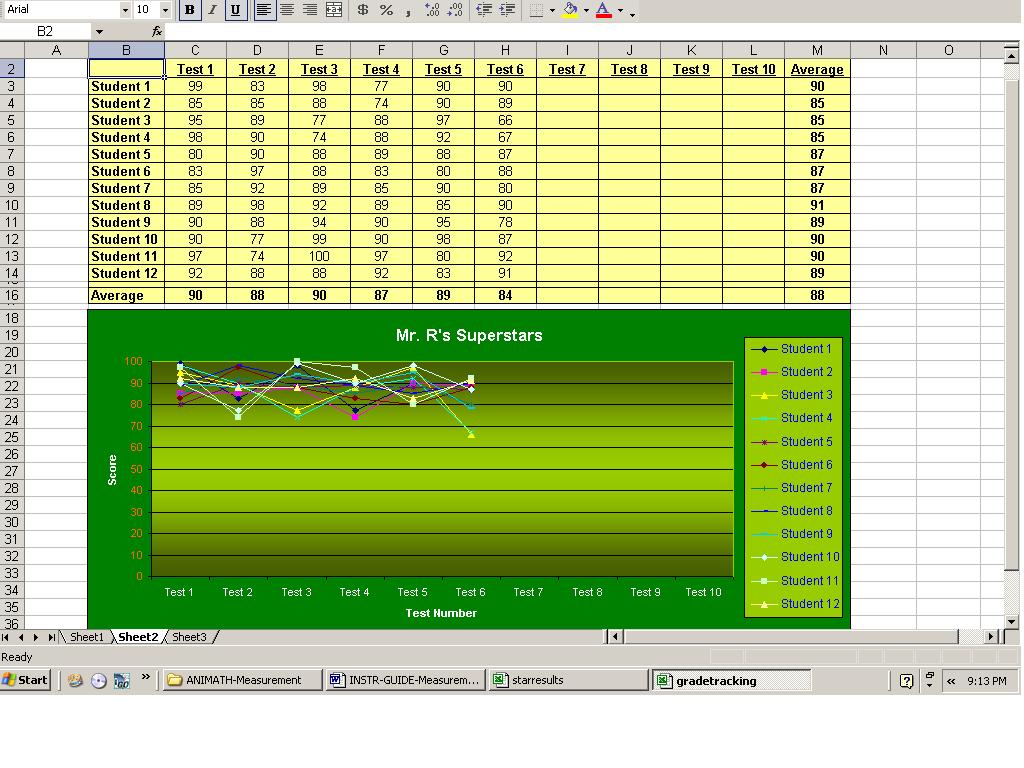
Task: Click vertical scrollbar up arrow
Action: tap(1011, 56)
